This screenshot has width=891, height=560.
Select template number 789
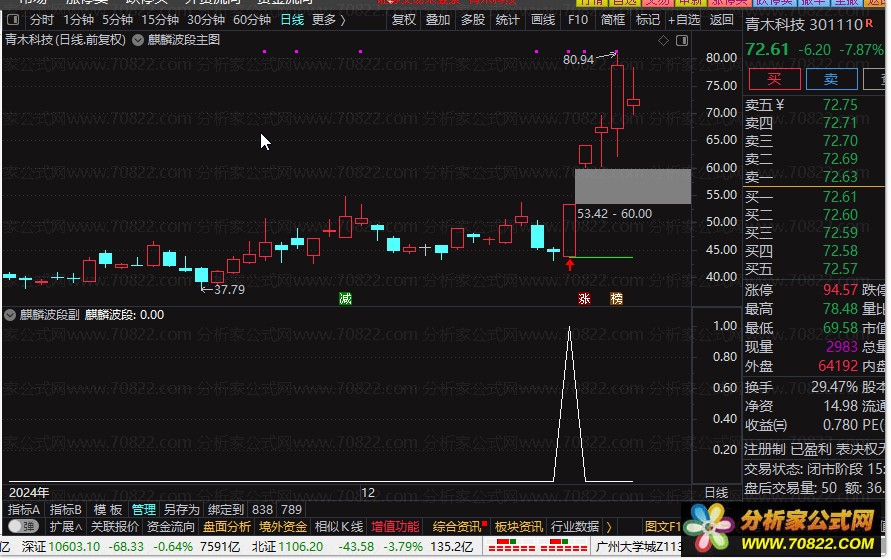(x=292, y=509)
